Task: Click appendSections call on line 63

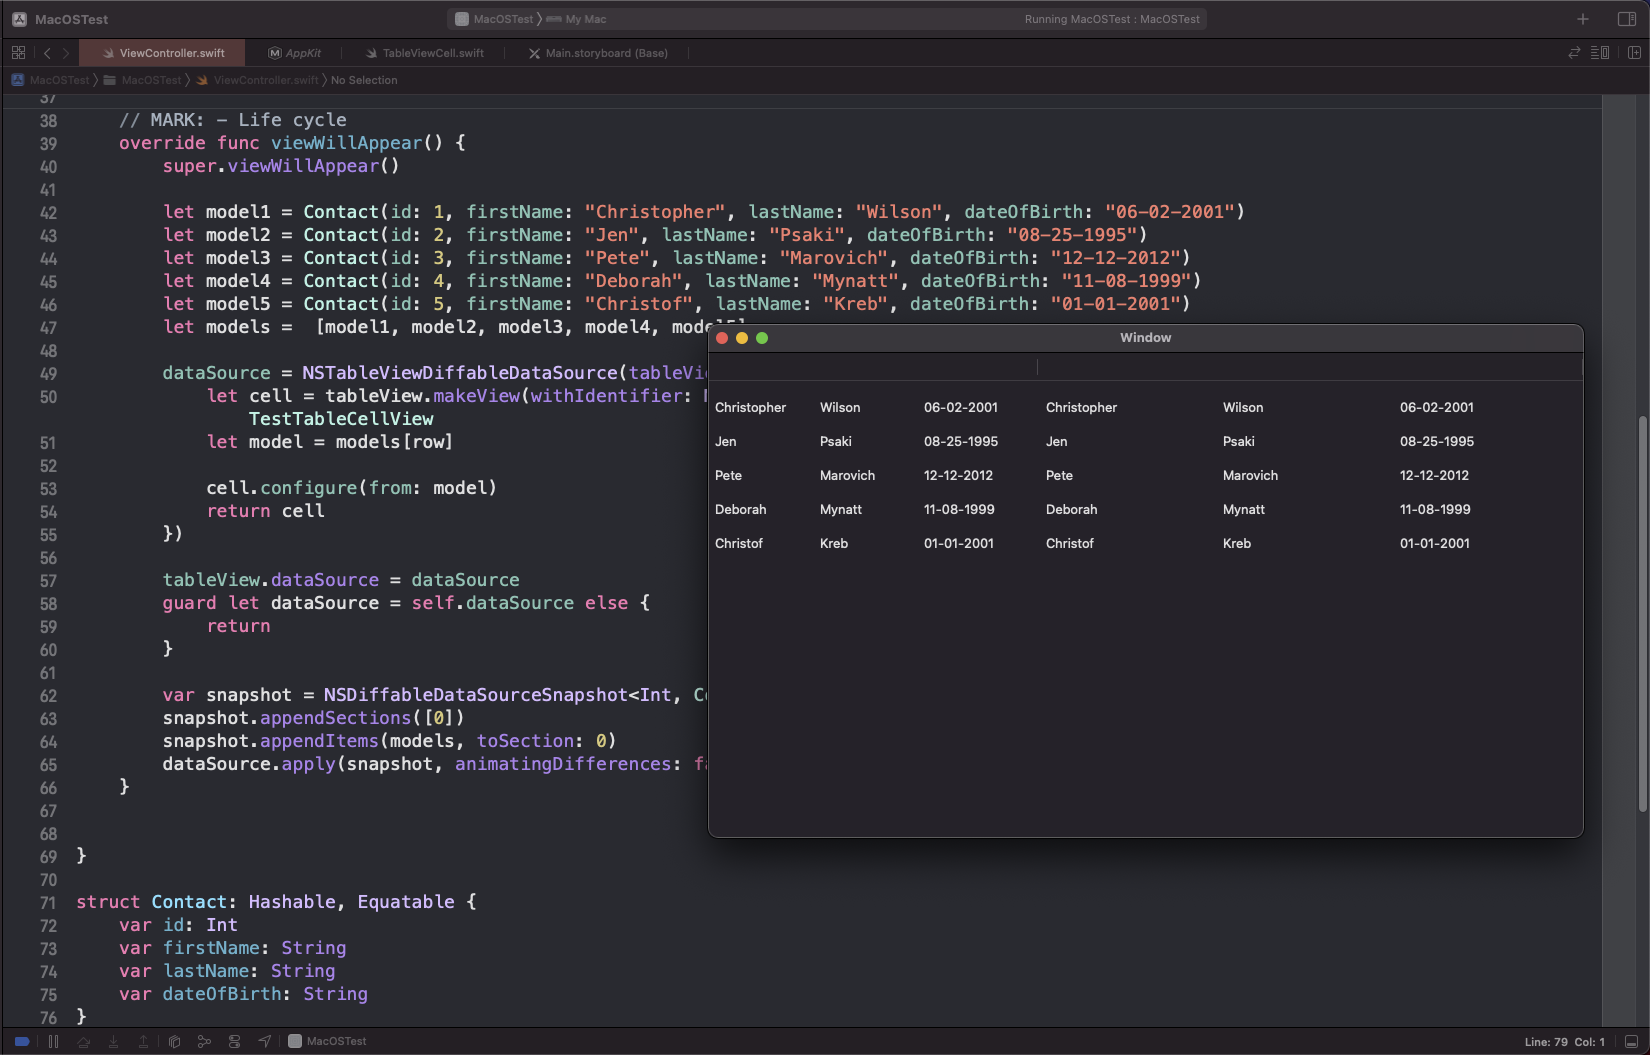Action: (x=336, y=718)
